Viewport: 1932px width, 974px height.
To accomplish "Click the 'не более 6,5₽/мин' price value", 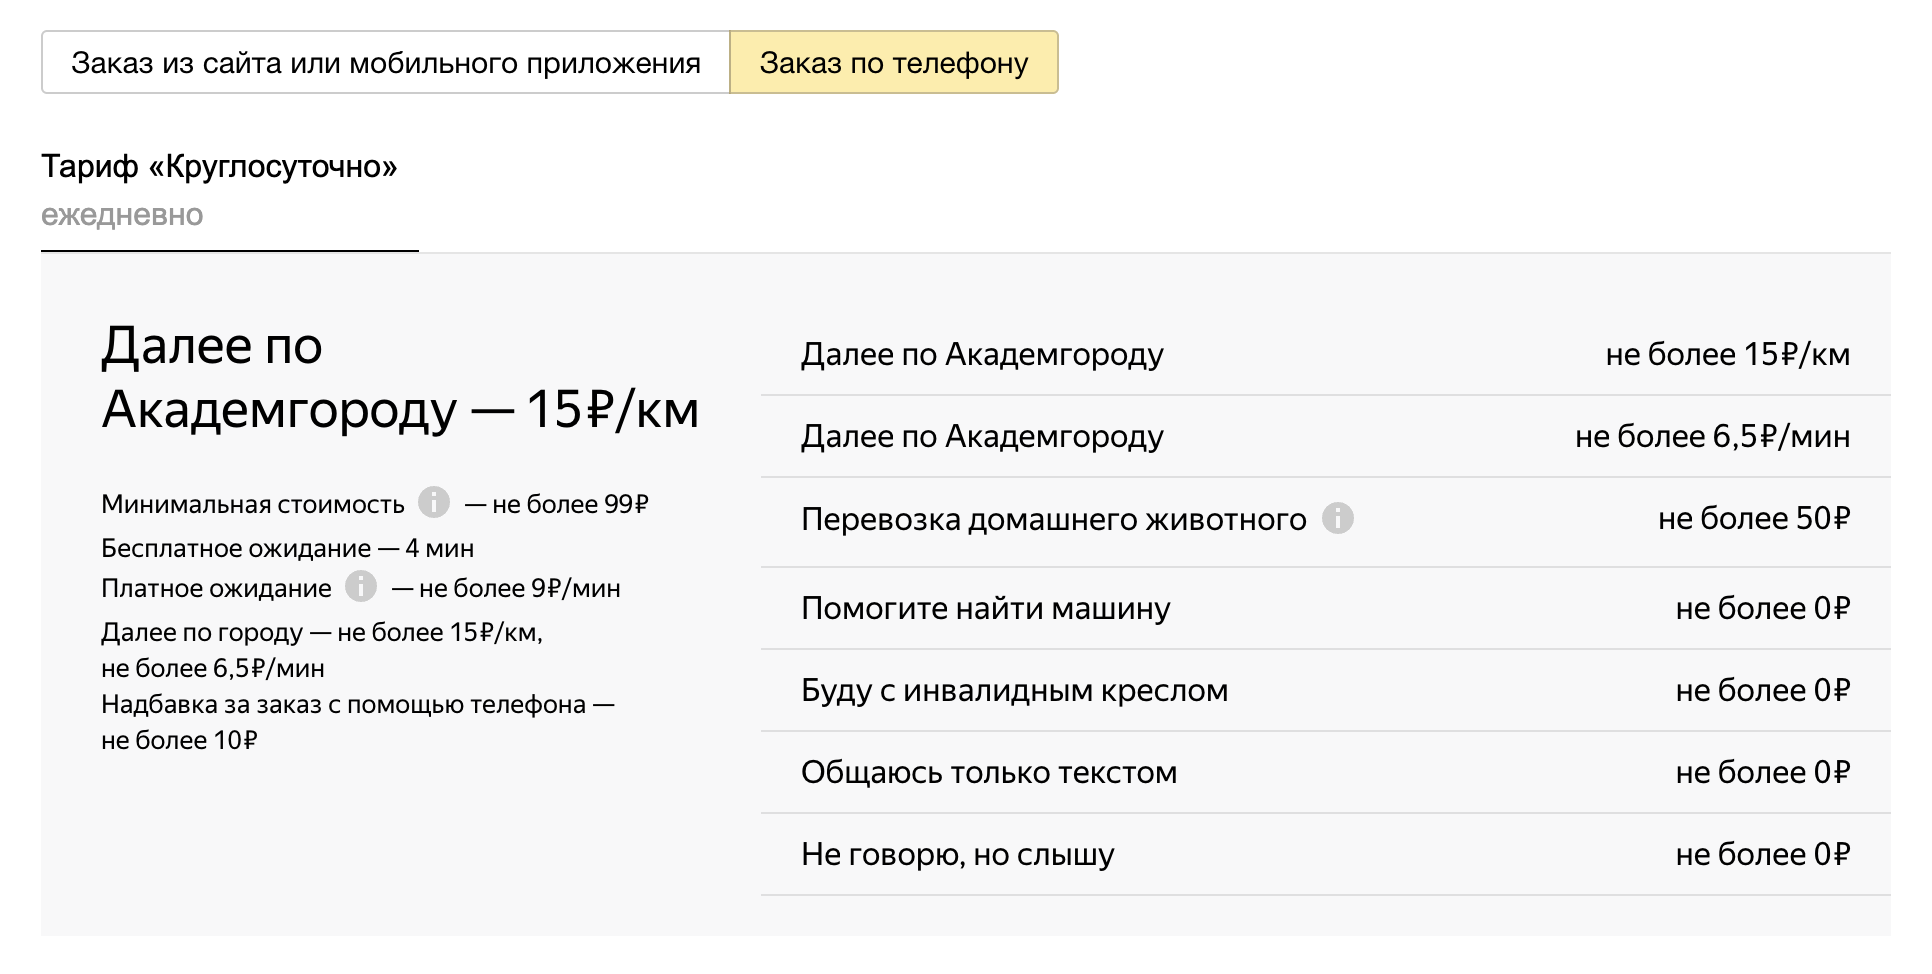I will 1713,436.
